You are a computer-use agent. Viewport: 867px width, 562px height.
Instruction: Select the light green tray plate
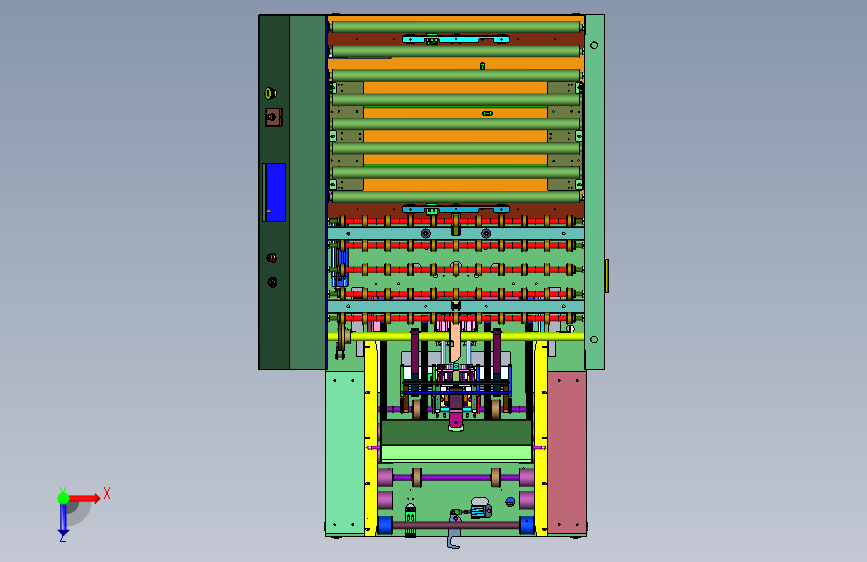click(456, 454)
